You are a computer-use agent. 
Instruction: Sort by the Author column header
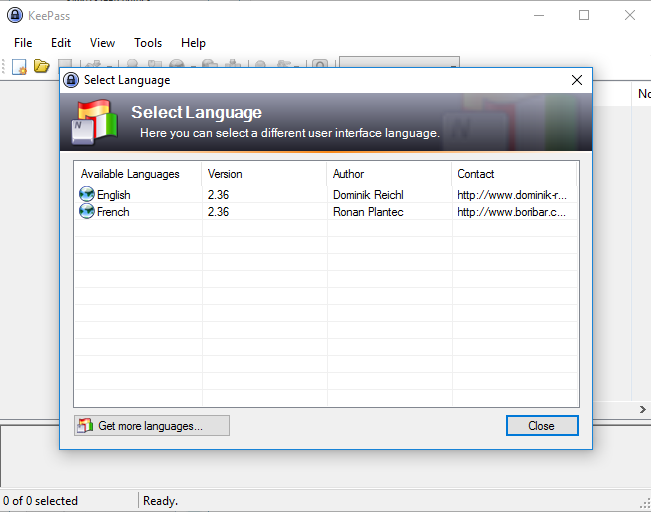pyautogui.click(x=389, y=174)
